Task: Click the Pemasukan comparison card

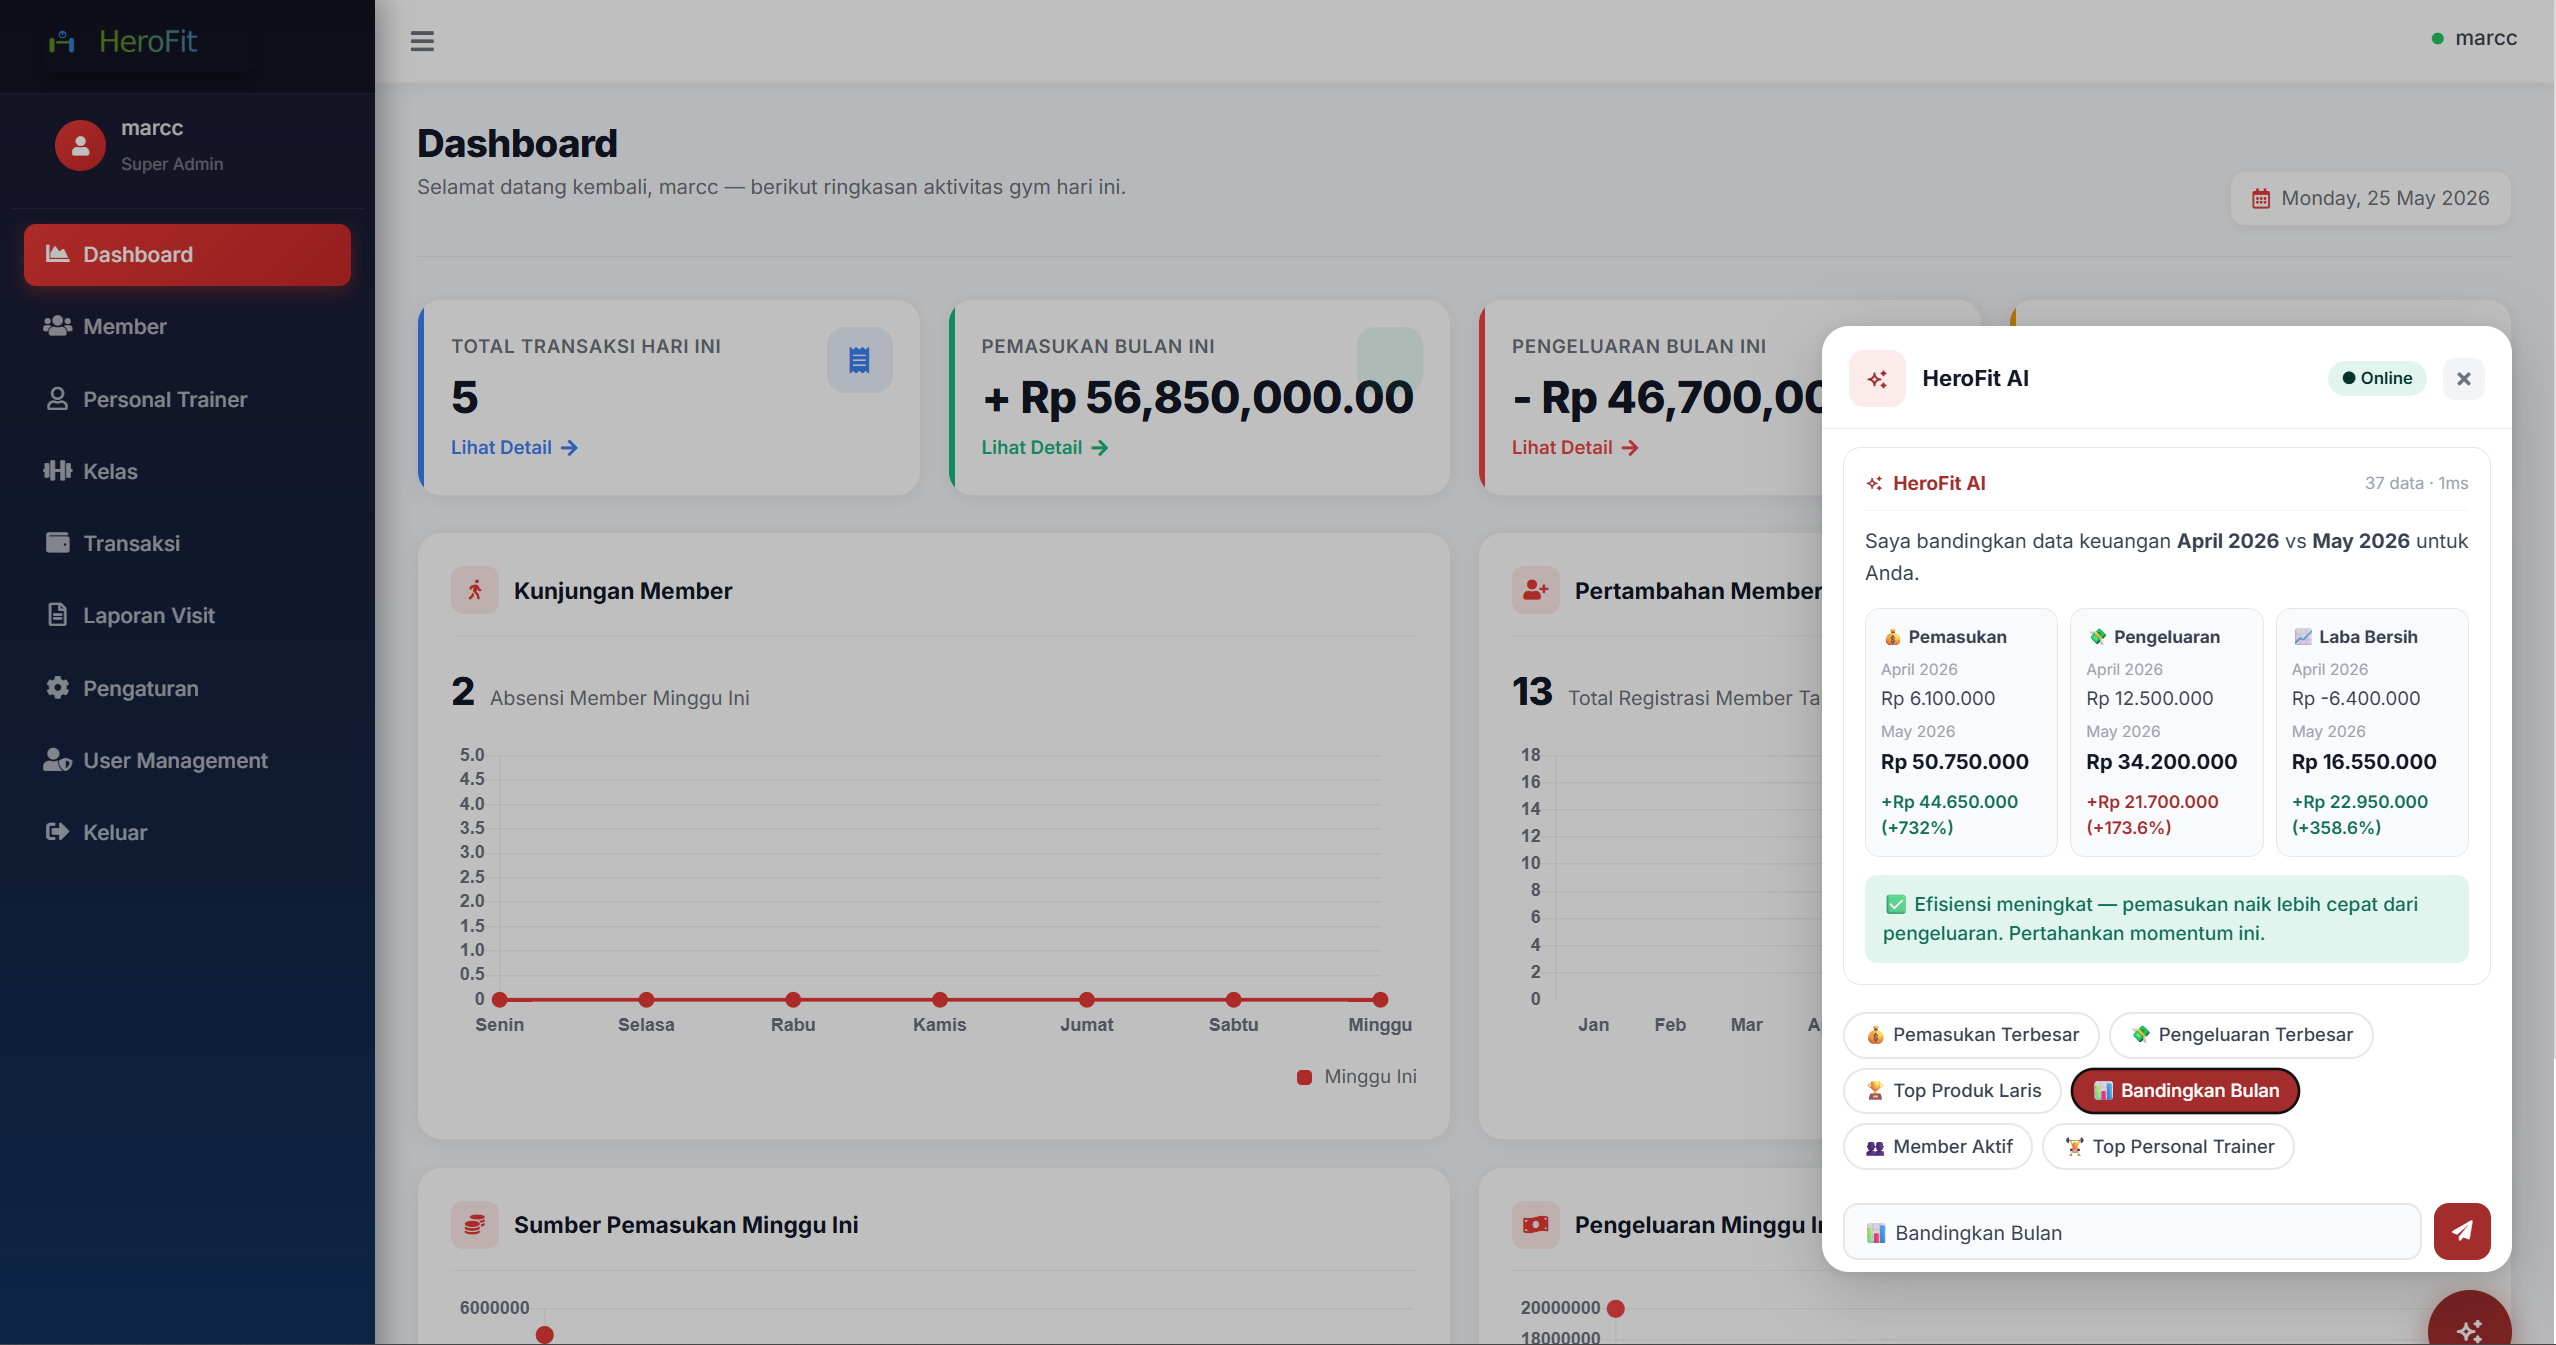Action: tap(1960, 732)
